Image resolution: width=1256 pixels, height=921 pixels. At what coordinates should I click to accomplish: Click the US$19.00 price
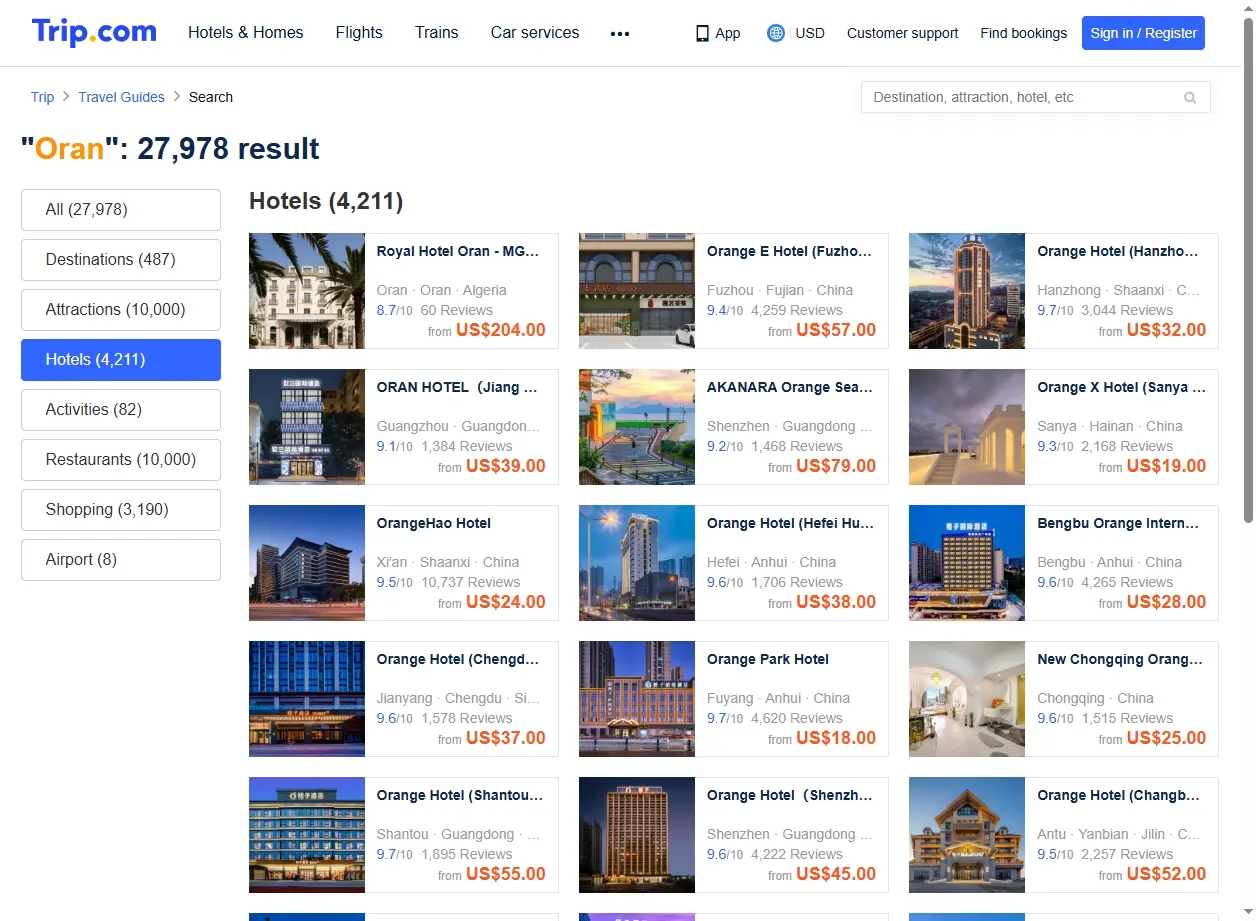coord(1166,466)
